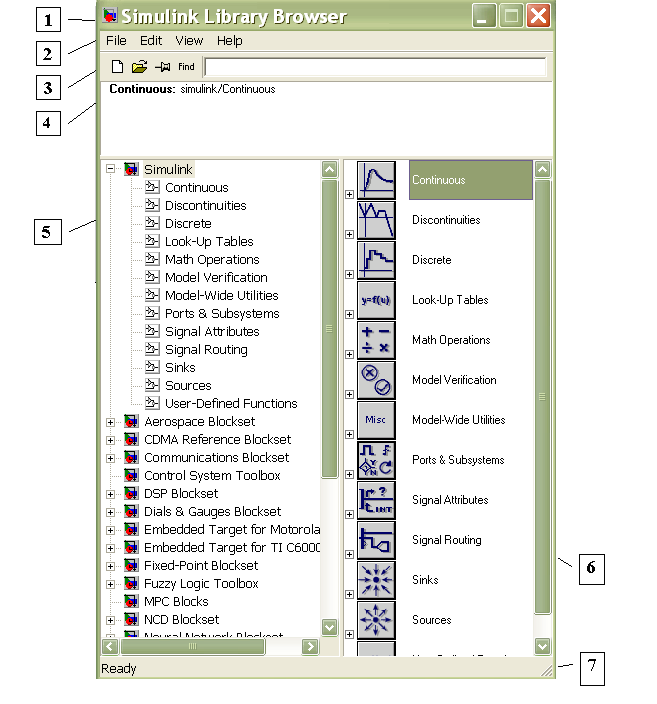Select Fixed-Point Blockset tree entry
Image resolution: width=657 pixels, height=704 pixels.
[x=201, y=566]
